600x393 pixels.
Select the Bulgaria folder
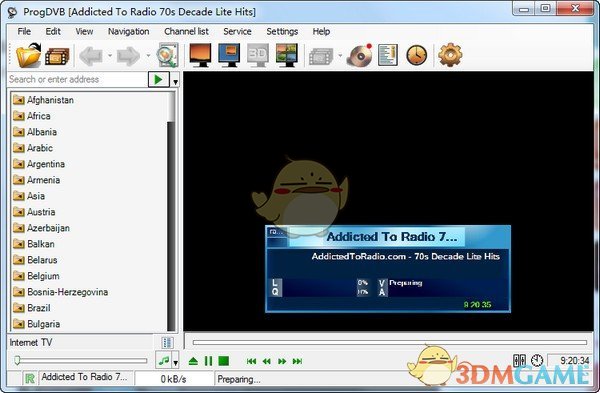click(x=36, y=324)
